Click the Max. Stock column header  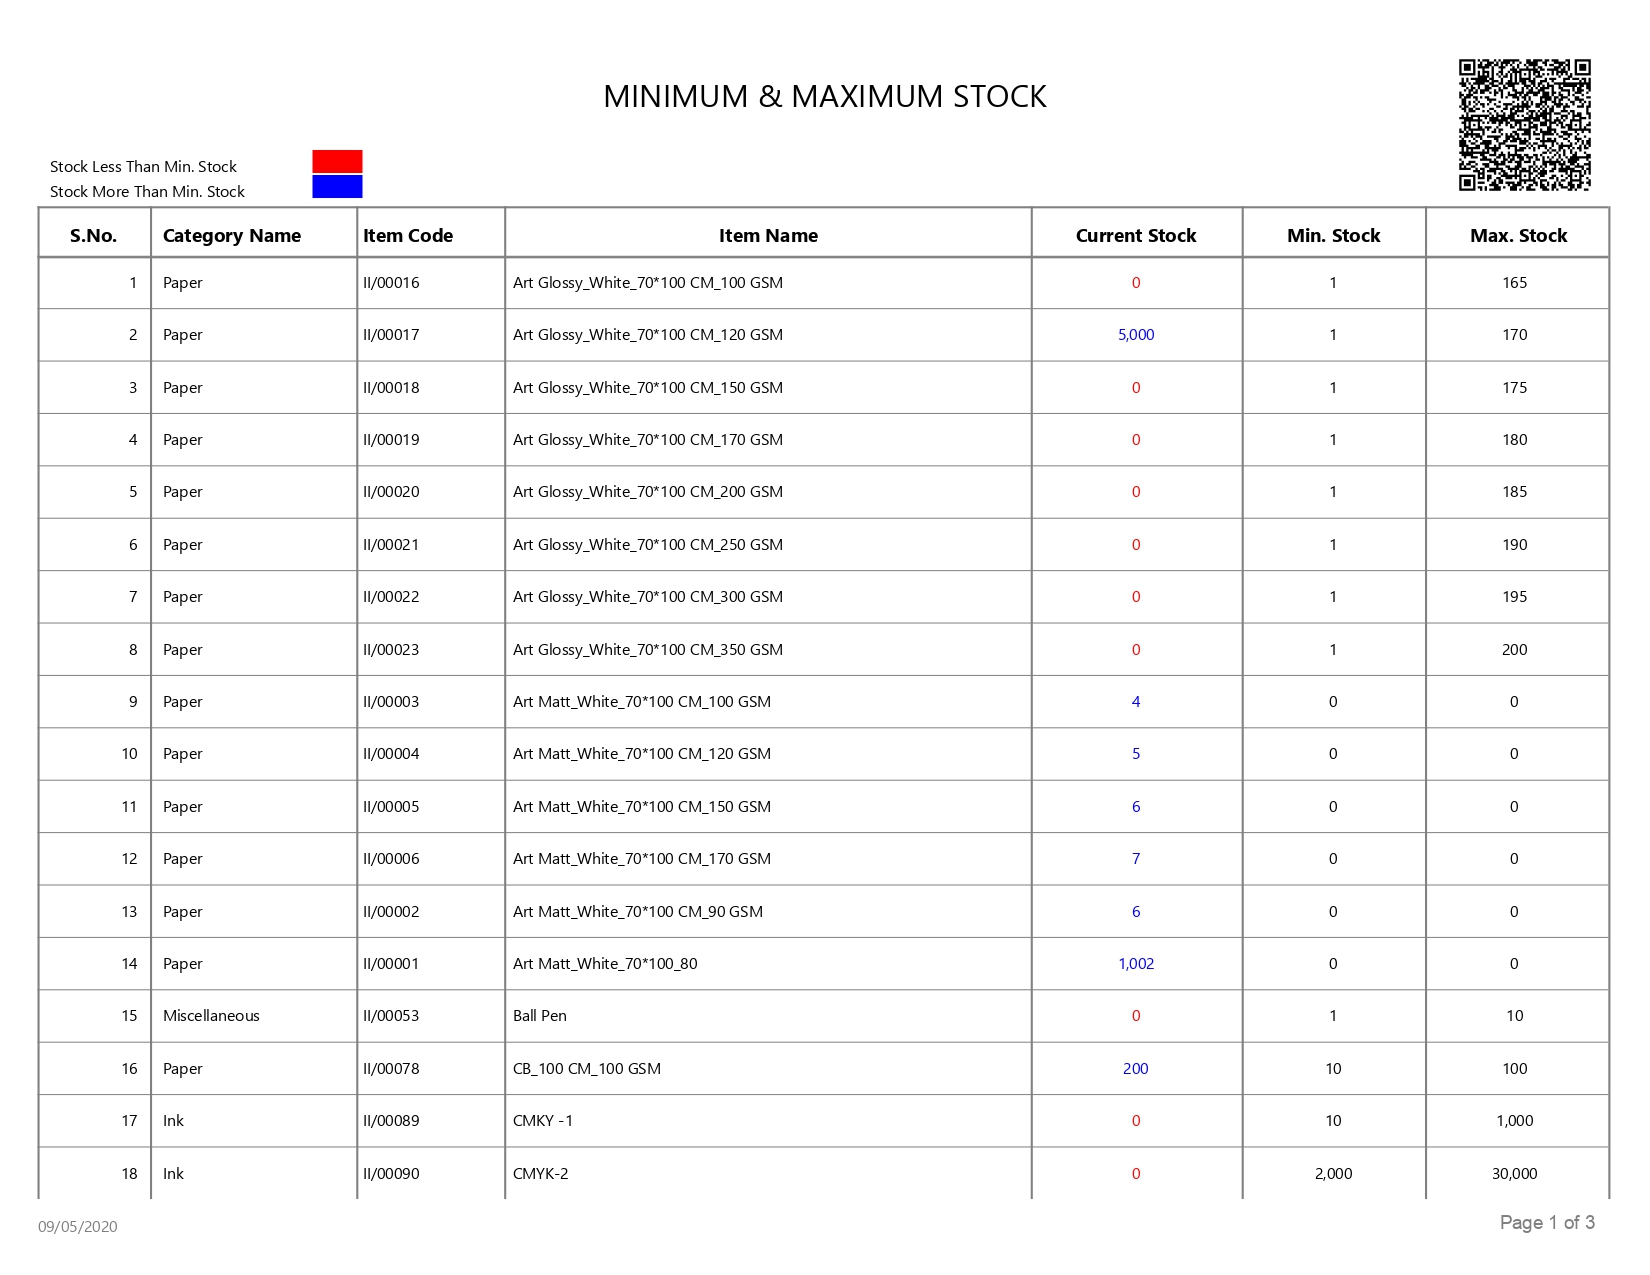point(1518,236)
